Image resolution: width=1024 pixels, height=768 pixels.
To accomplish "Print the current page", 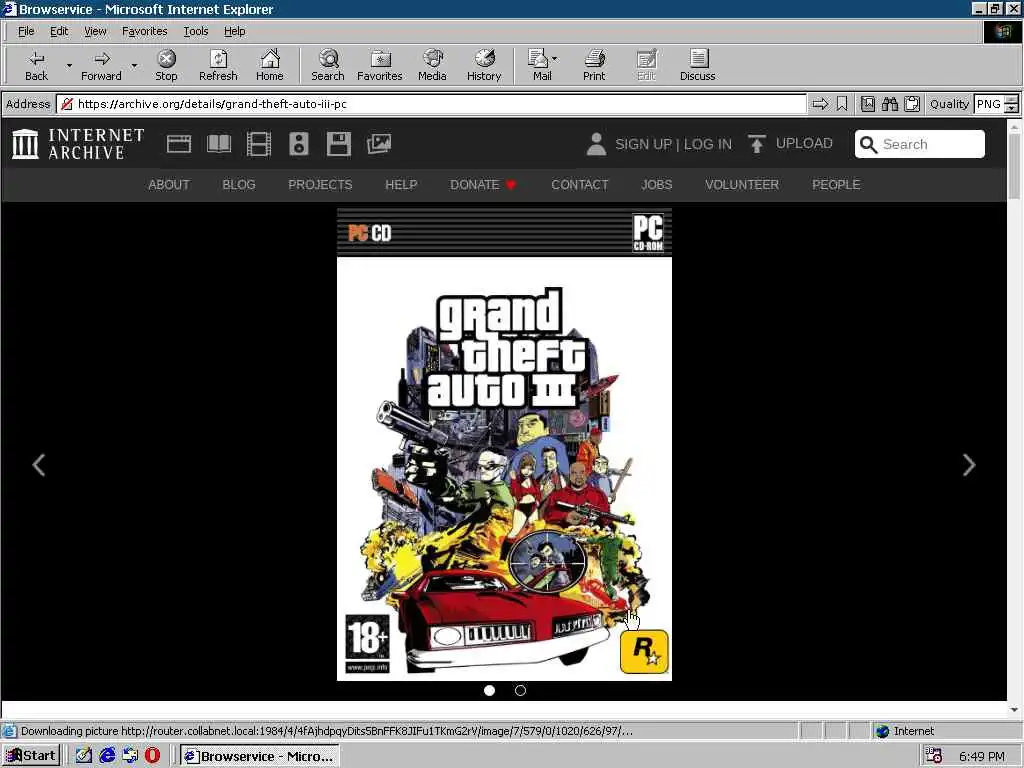I will (x=594, y=65).
